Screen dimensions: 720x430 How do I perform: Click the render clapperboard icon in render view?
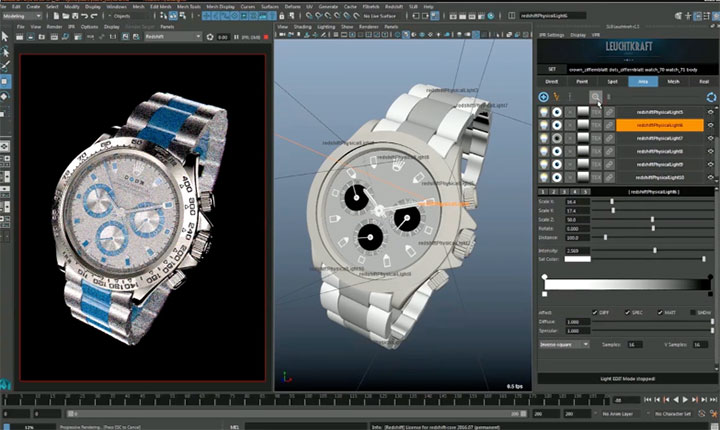(x=20, y=37)
